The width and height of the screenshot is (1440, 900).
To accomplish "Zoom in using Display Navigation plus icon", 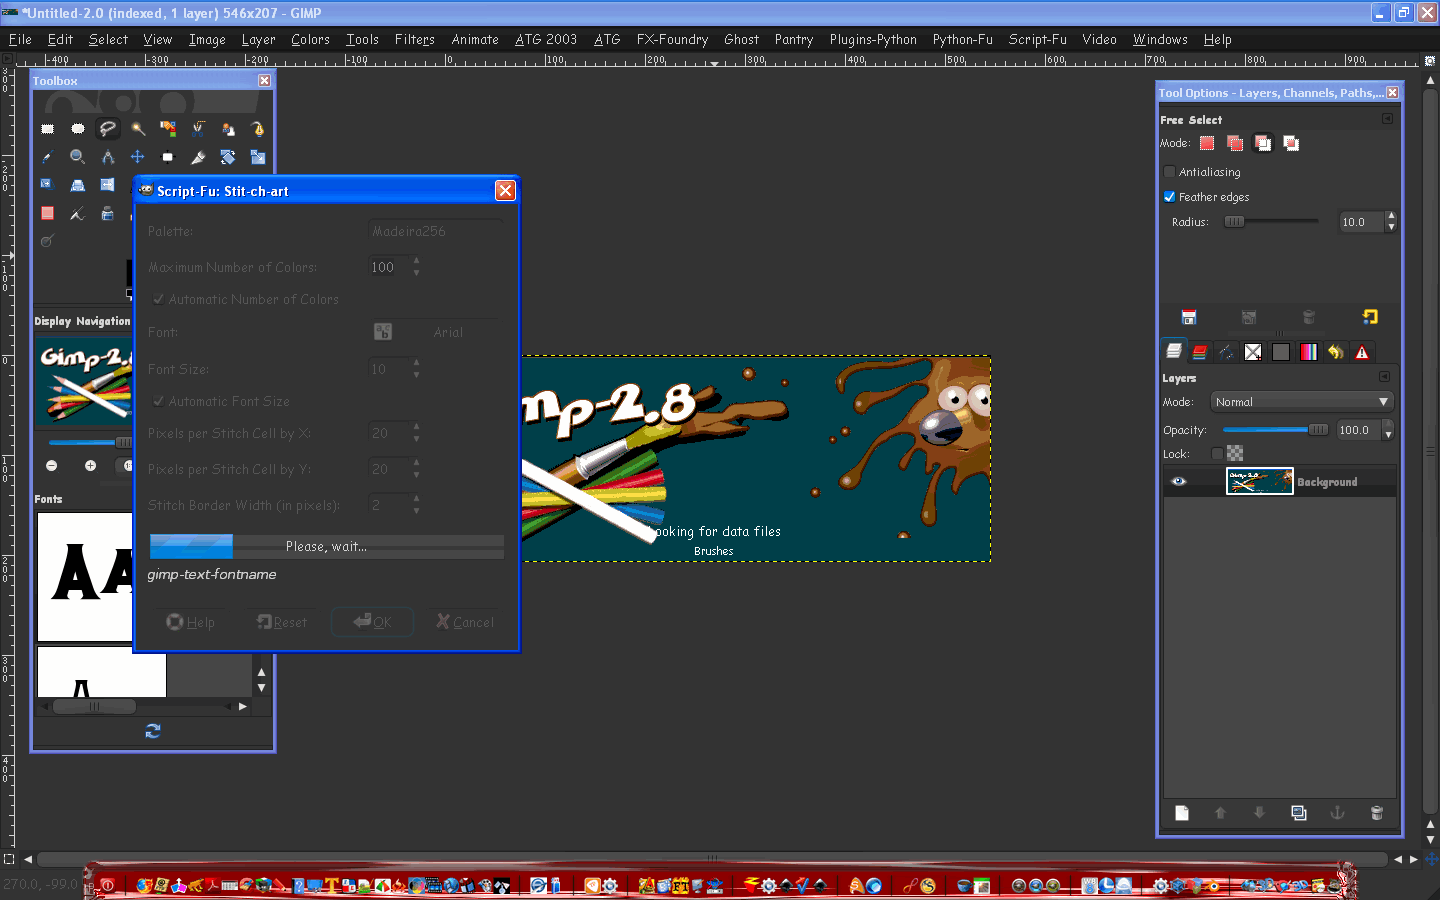I will (x=90, y=466).
